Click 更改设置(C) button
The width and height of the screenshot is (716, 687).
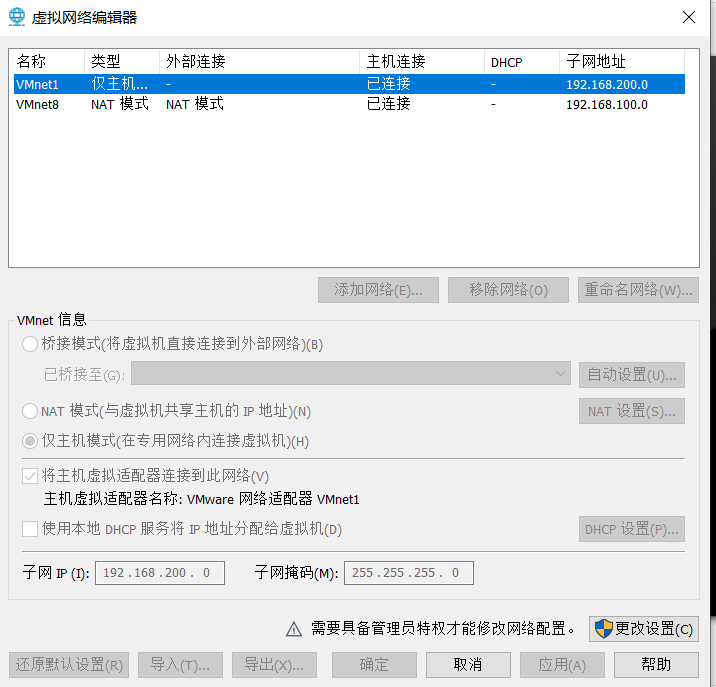point(644,629)
